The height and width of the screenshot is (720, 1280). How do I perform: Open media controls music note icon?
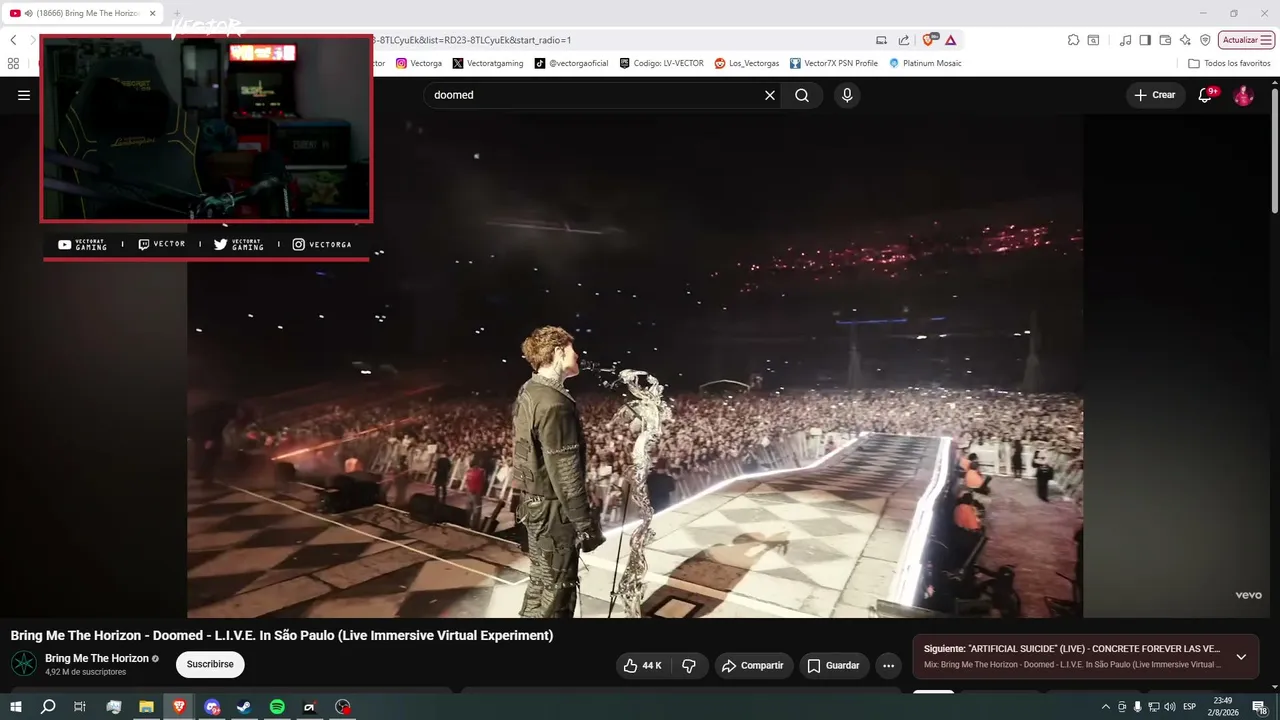[x=1126, y=40]
